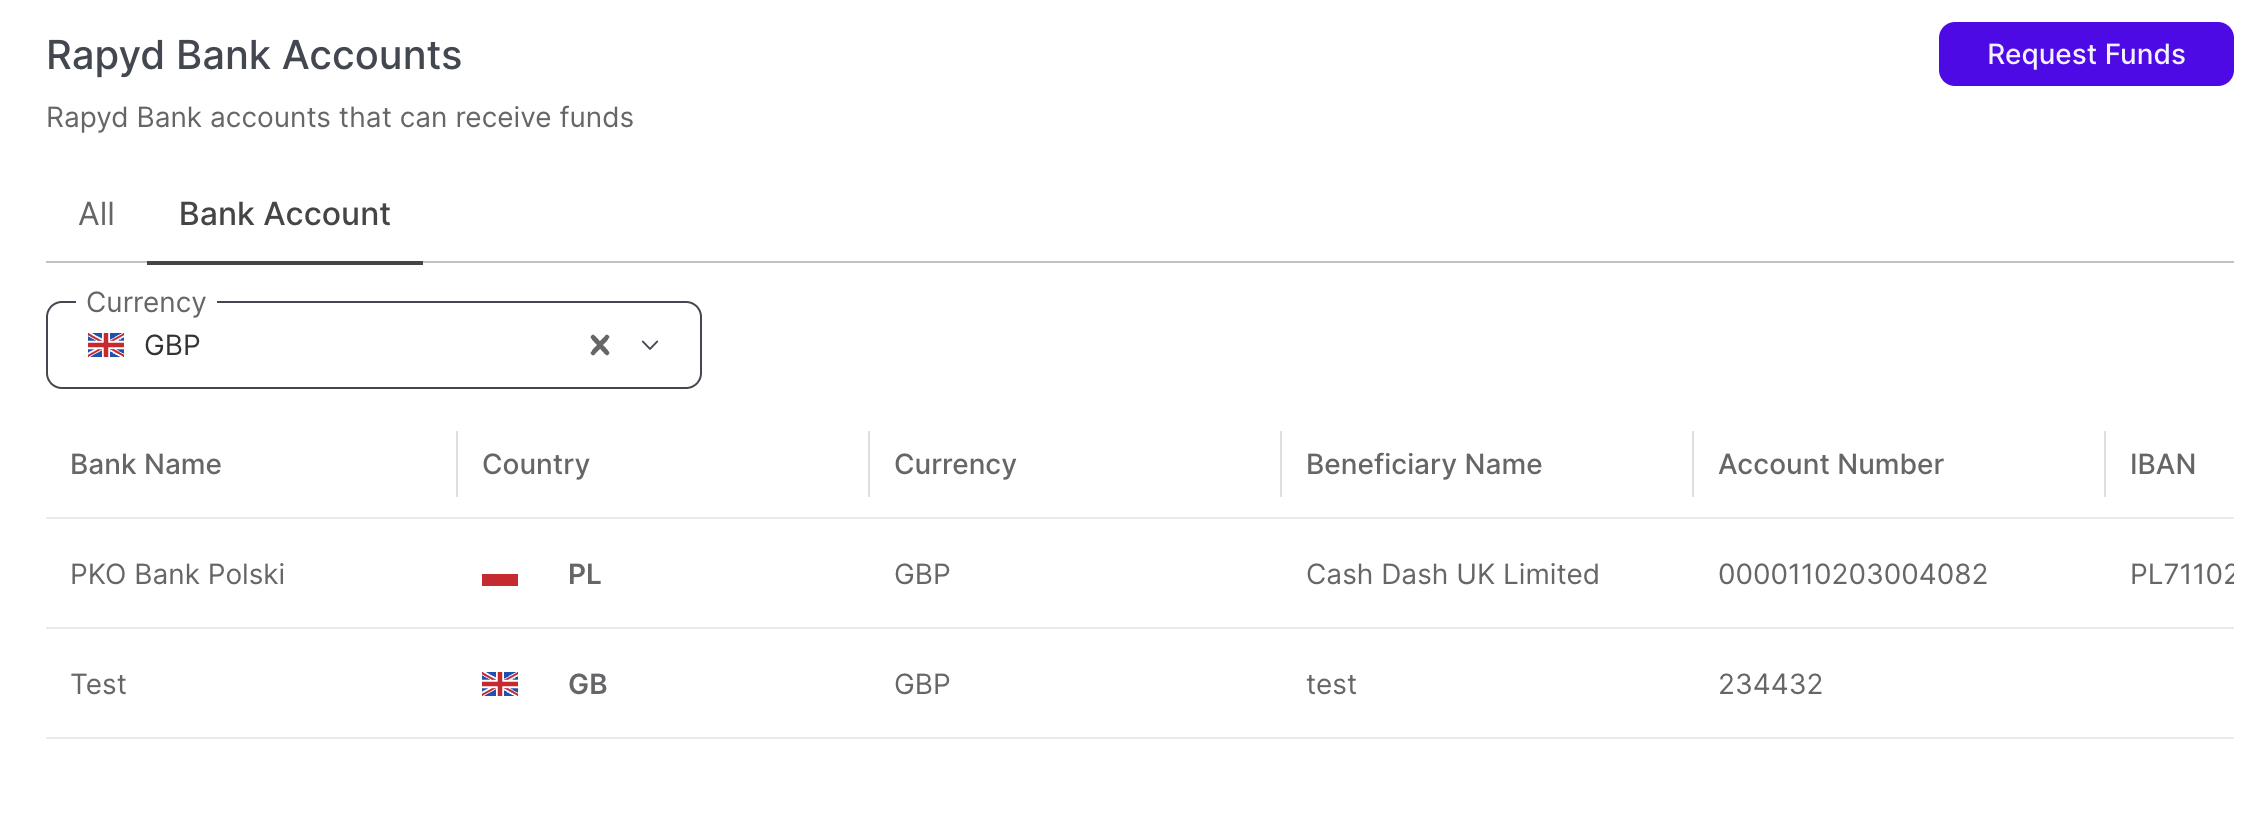Clear the GBP currency filter
Viewport: 2266px width, 832px height.
pos(600,345)
